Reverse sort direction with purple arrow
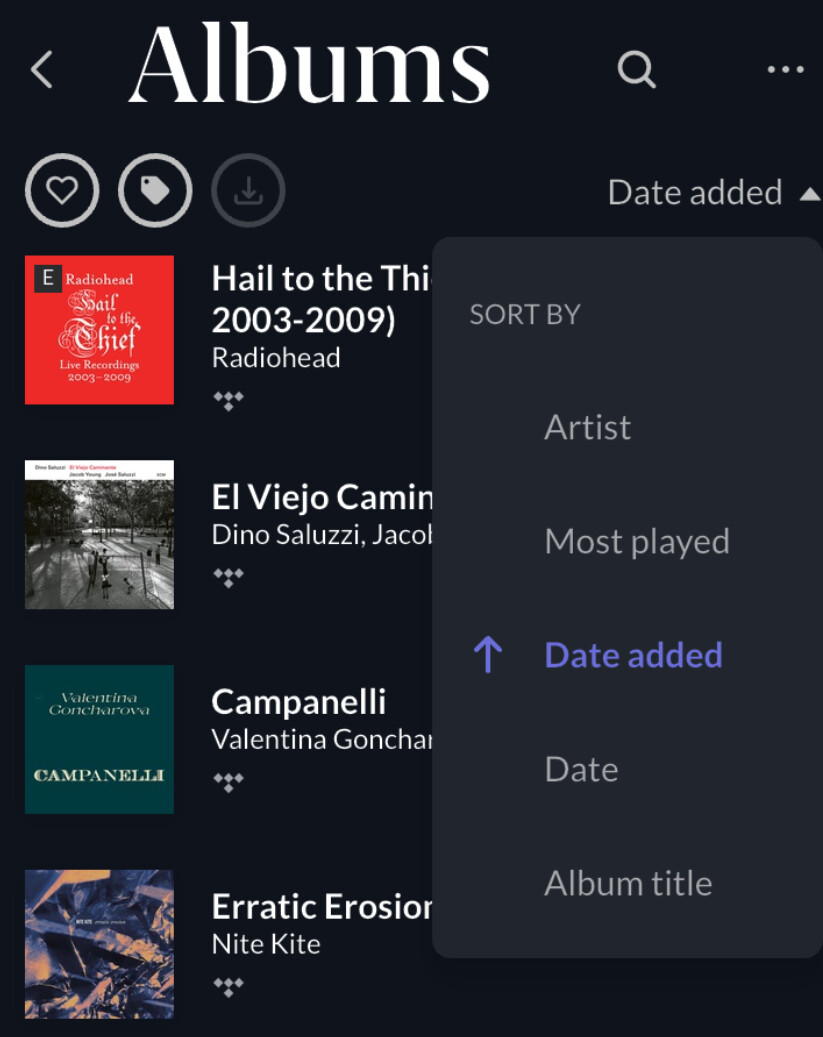 coord(488,655)
